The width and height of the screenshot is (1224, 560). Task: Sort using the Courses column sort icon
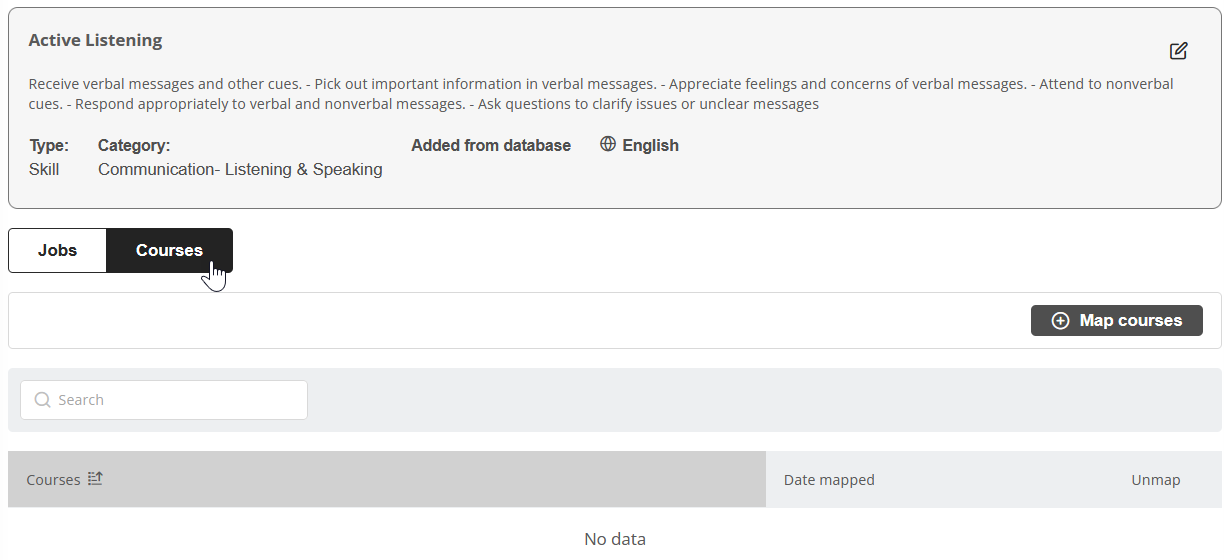click(x=95, y=479)
